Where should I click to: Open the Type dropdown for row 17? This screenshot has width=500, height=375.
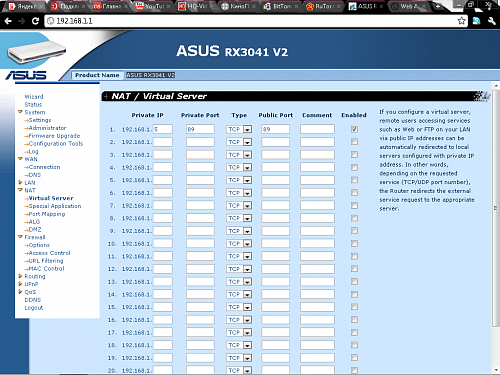[x=239, y=332]
